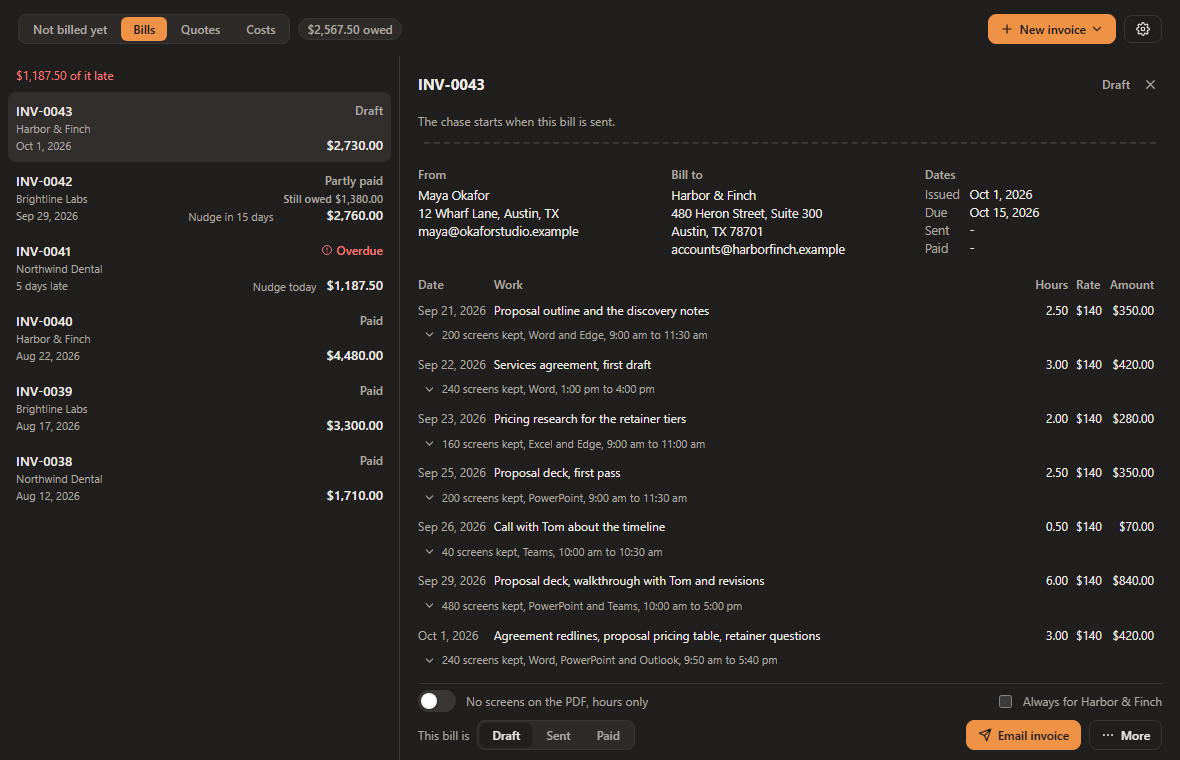Click the Work column header
The image size is (1180, 760).
[x=508, y=284]
